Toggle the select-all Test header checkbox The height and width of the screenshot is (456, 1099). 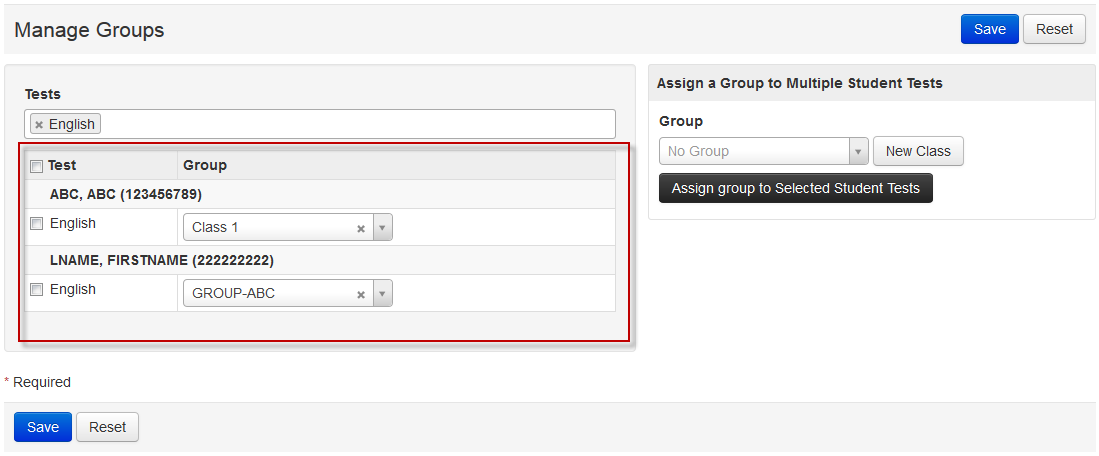(x=36, y=166)
